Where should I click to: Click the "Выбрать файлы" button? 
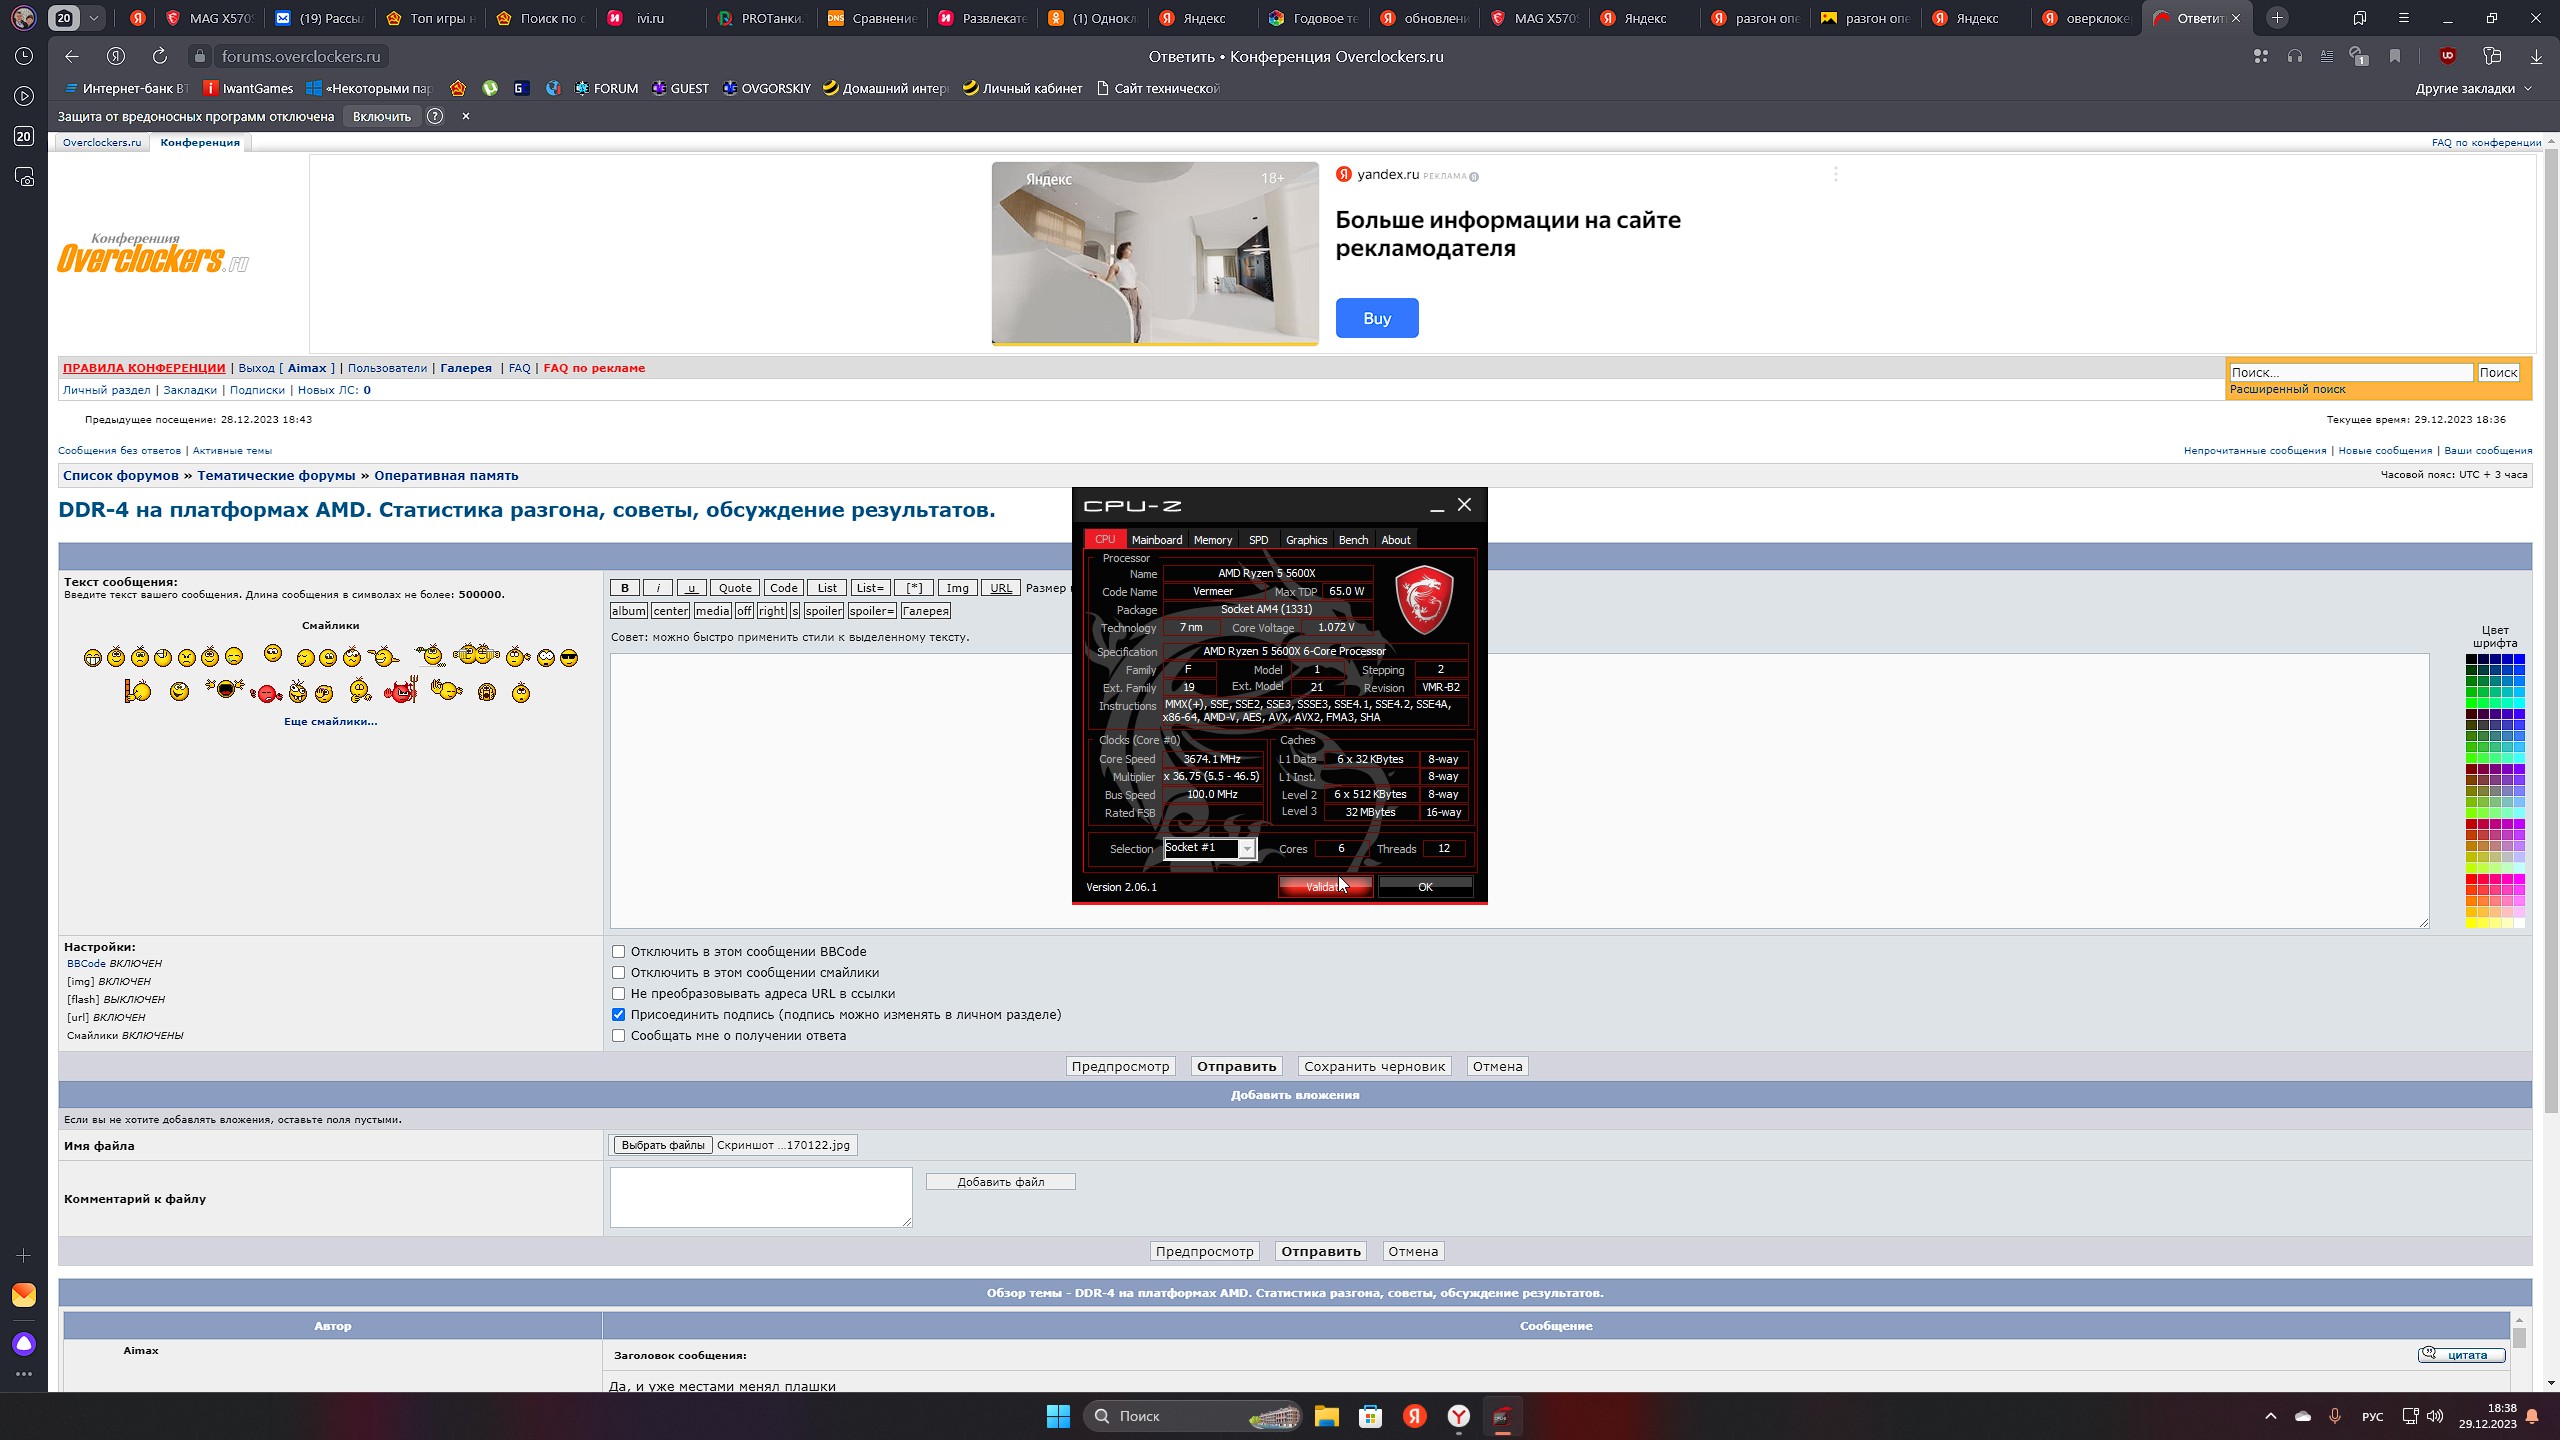[x=662, y=1146]
